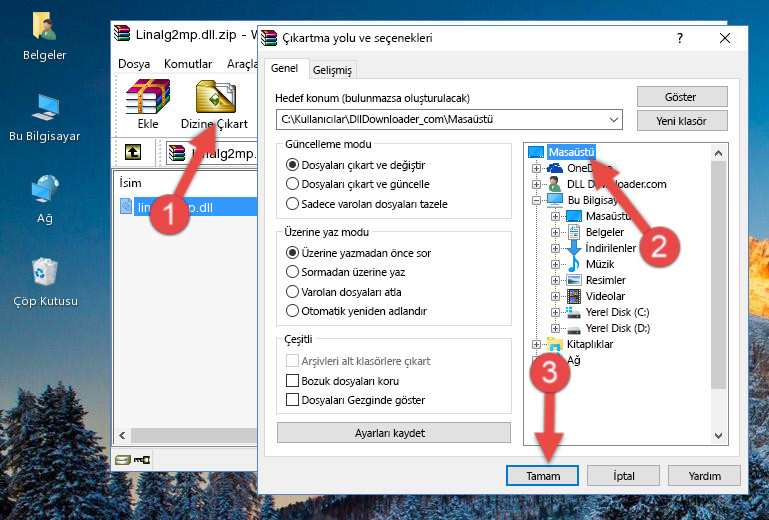Viewport: 769px width, 520px height.
Task: Click the Yerel Disk (D:) drive icon
Action: coord(573,329)
